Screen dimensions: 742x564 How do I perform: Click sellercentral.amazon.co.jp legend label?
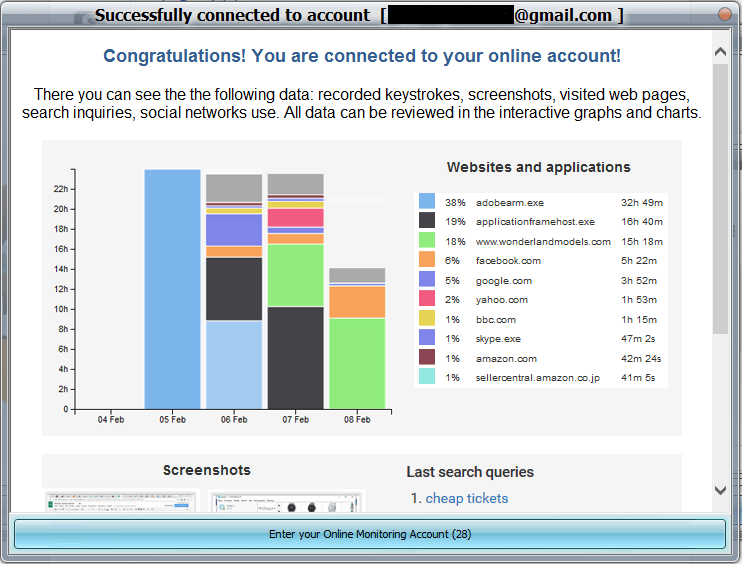[x=538, y=378]
